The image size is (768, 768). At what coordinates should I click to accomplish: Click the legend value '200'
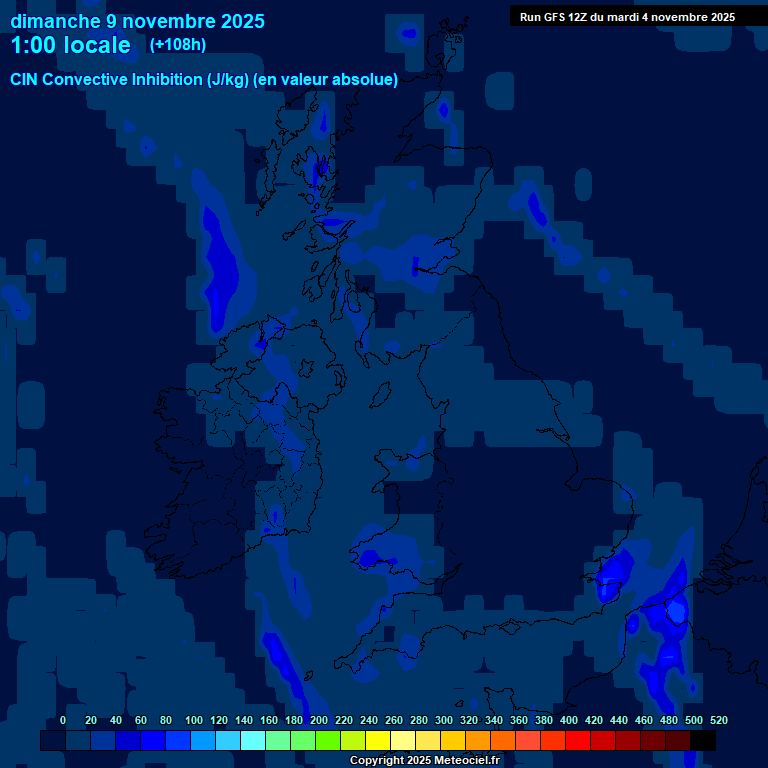point(319,720)
